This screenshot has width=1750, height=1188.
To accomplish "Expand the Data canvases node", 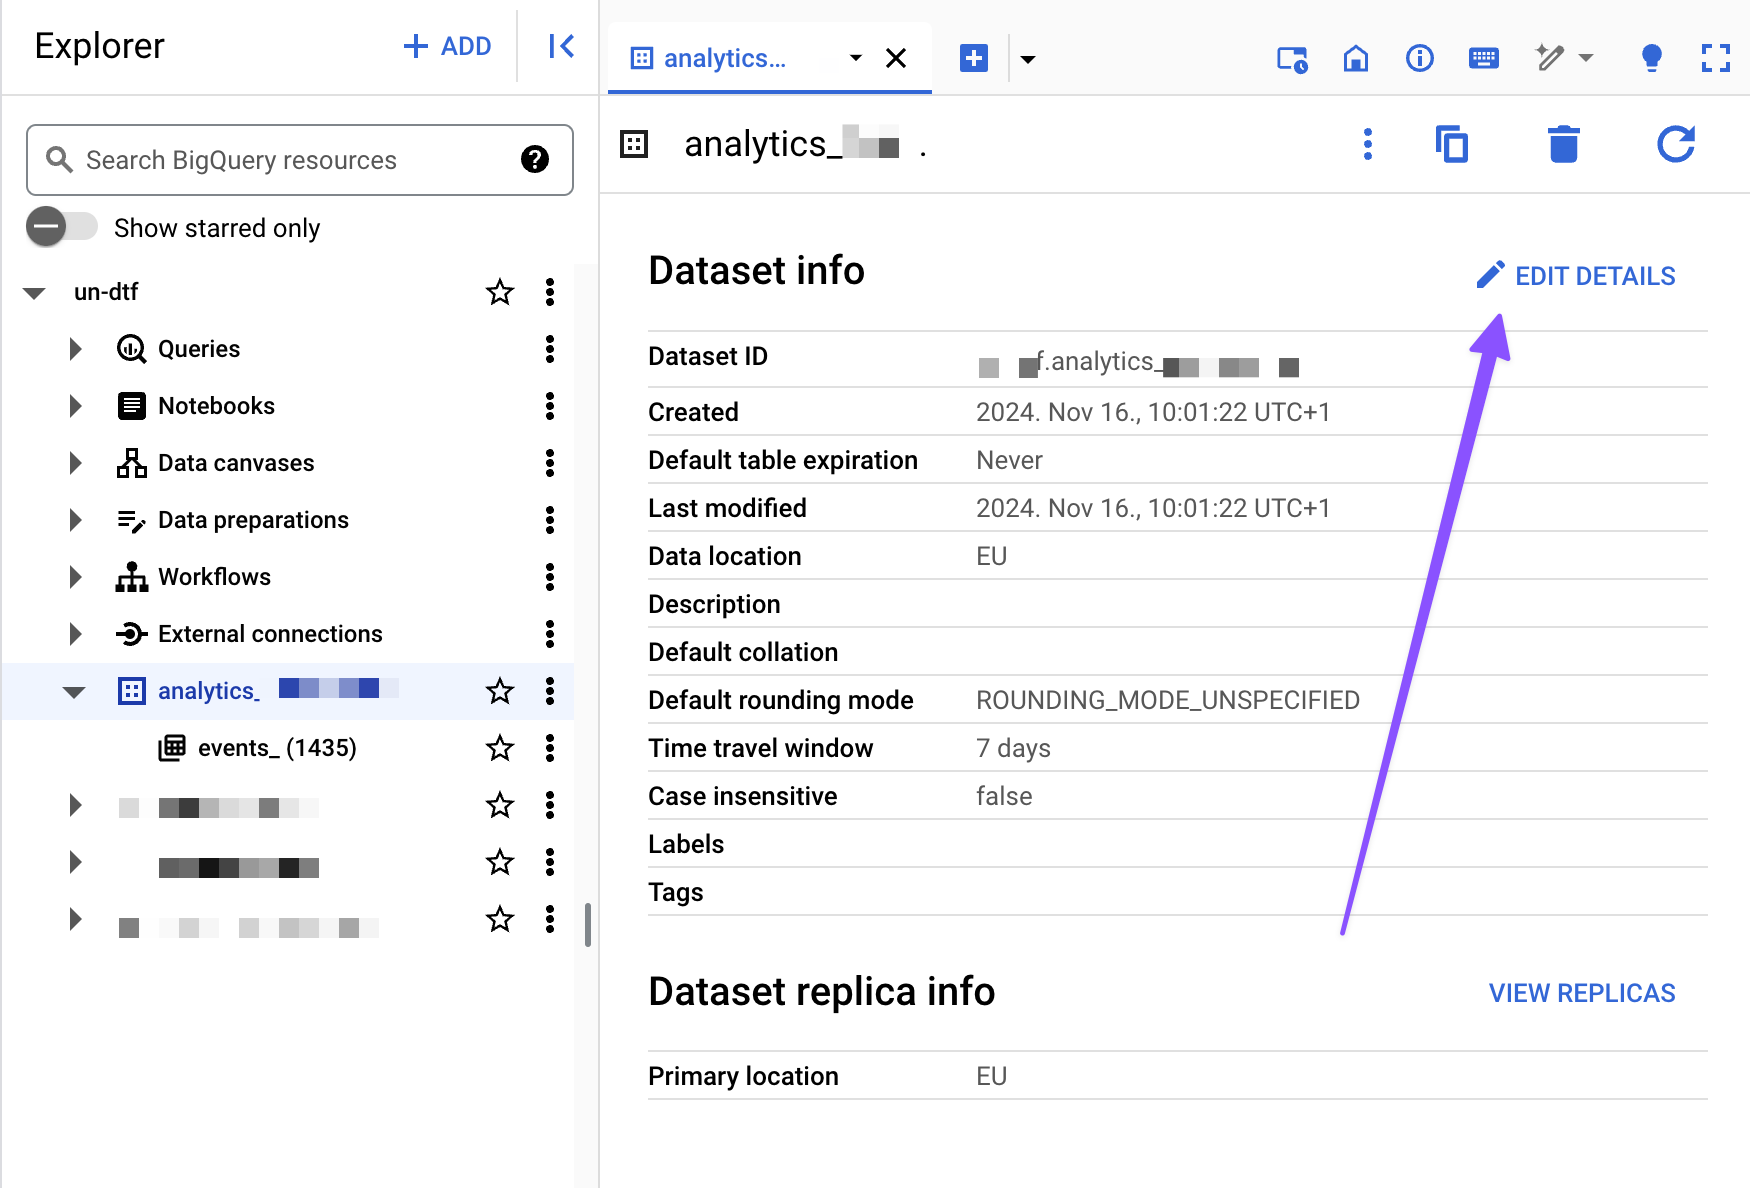I will point(75,463).
